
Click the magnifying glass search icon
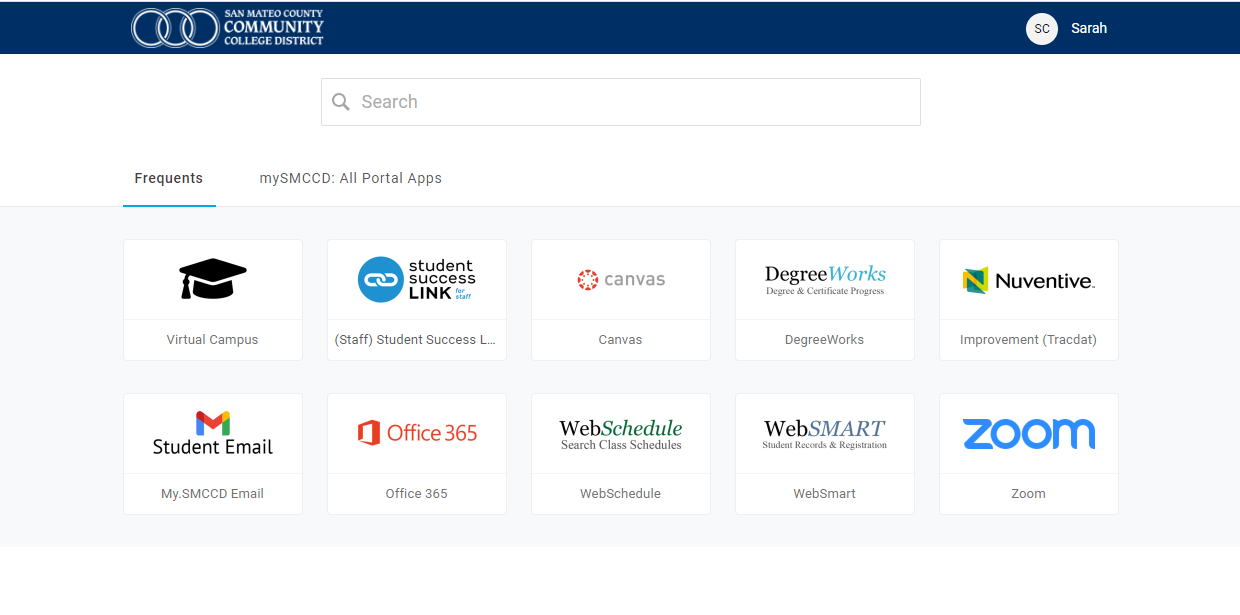341,102
